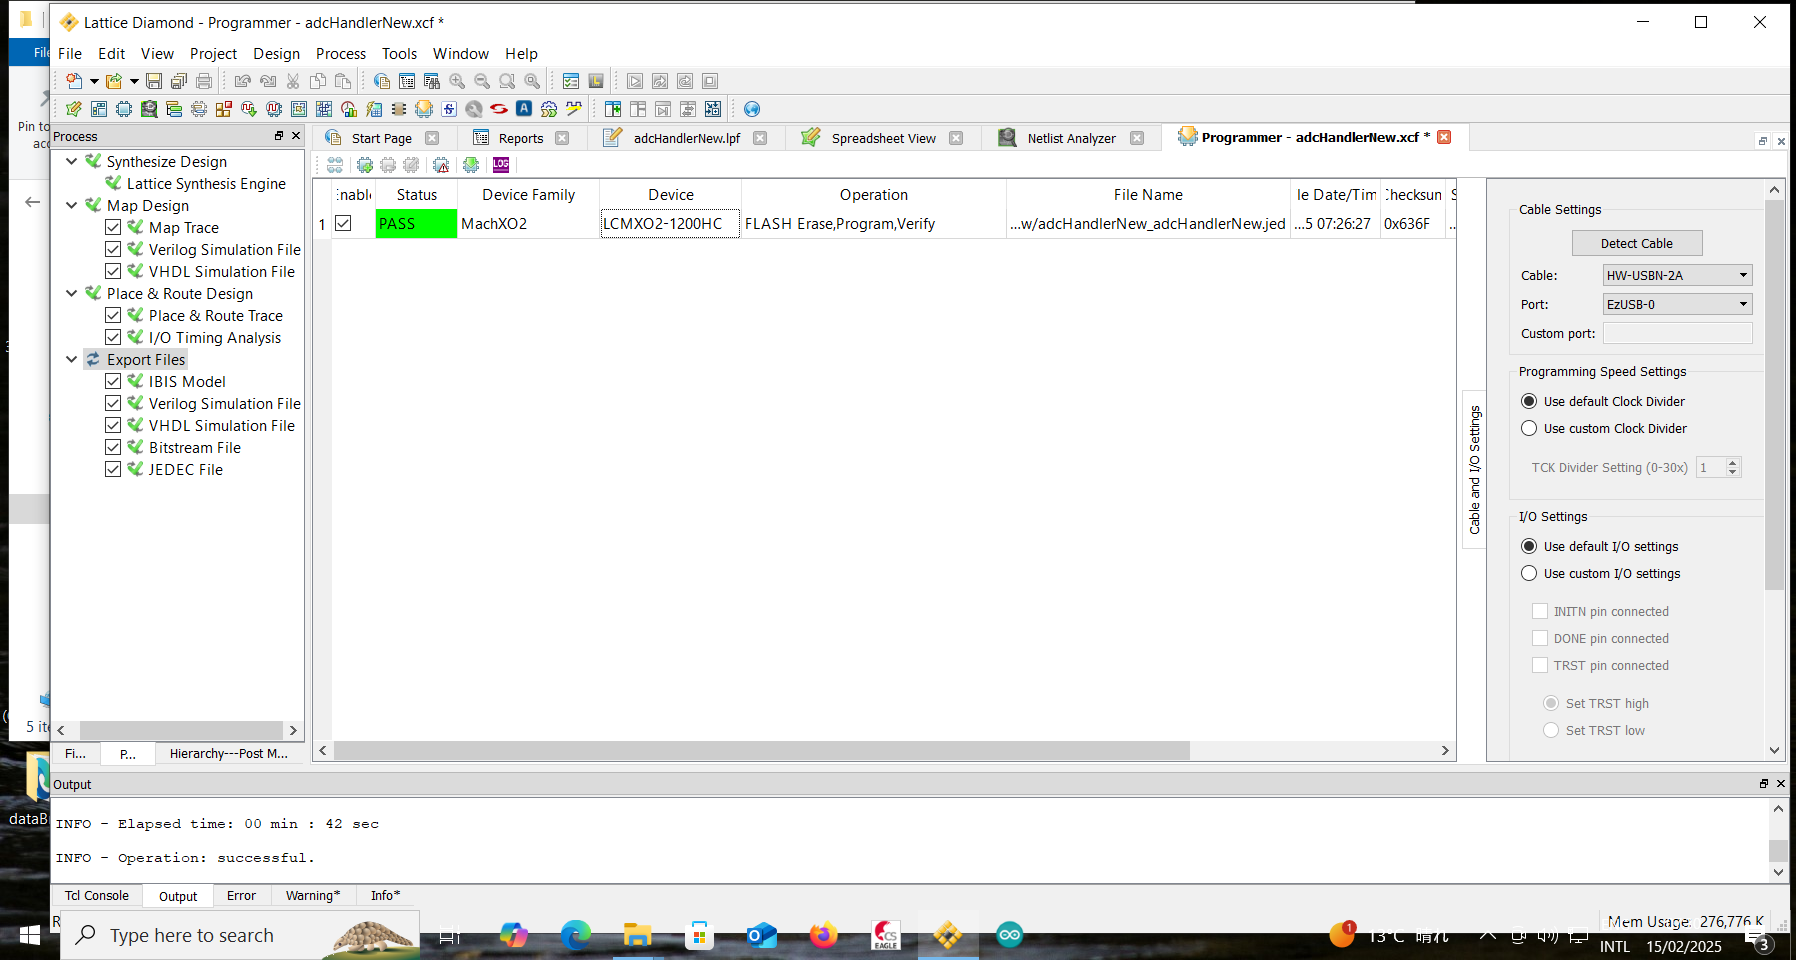
Task: Click the blue A Active-HDL icon
Action: point(524,109)
